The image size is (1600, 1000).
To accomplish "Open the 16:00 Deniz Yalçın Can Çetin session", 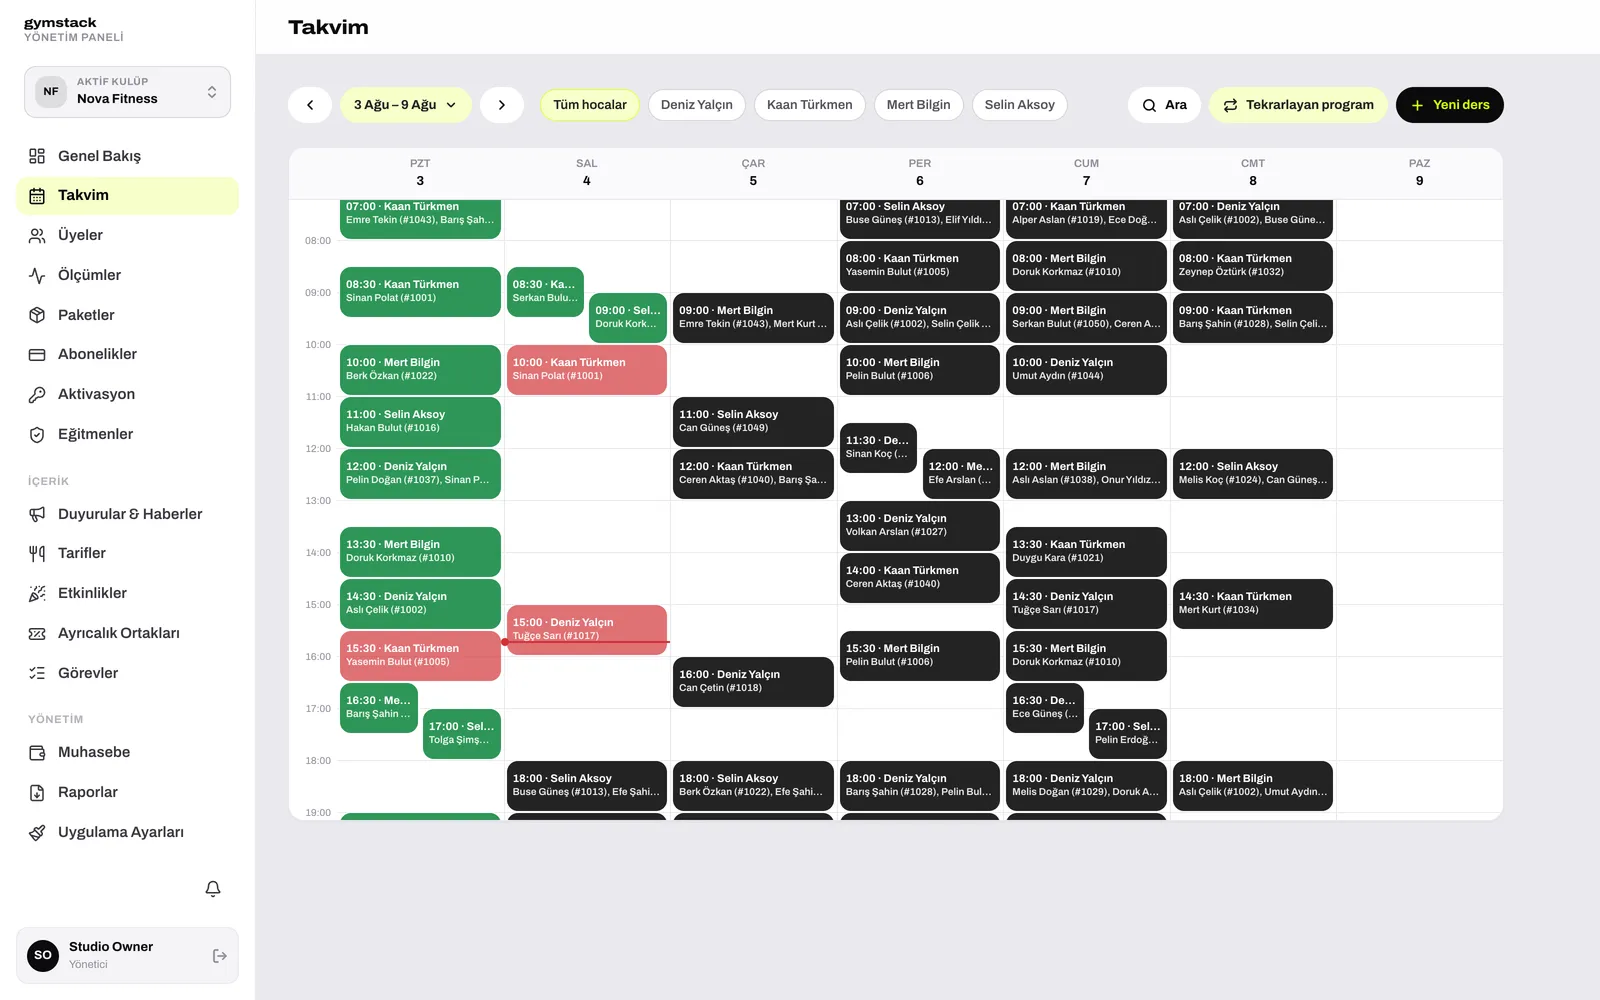I will tap(753, 682).
